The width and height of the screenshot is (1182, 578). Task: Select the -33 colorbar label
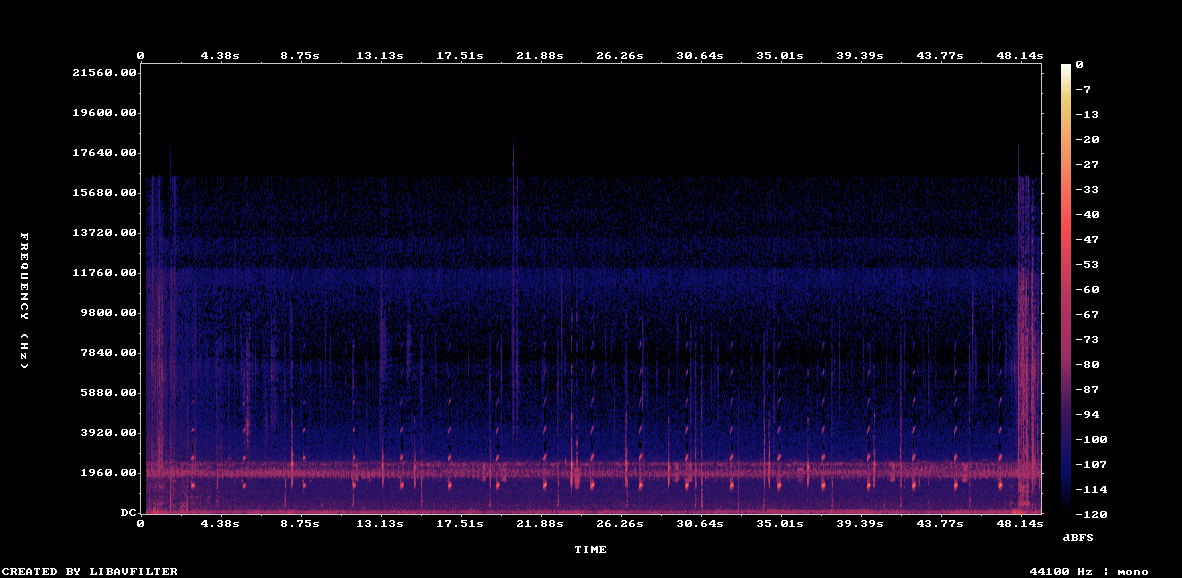click(1086, 189)
